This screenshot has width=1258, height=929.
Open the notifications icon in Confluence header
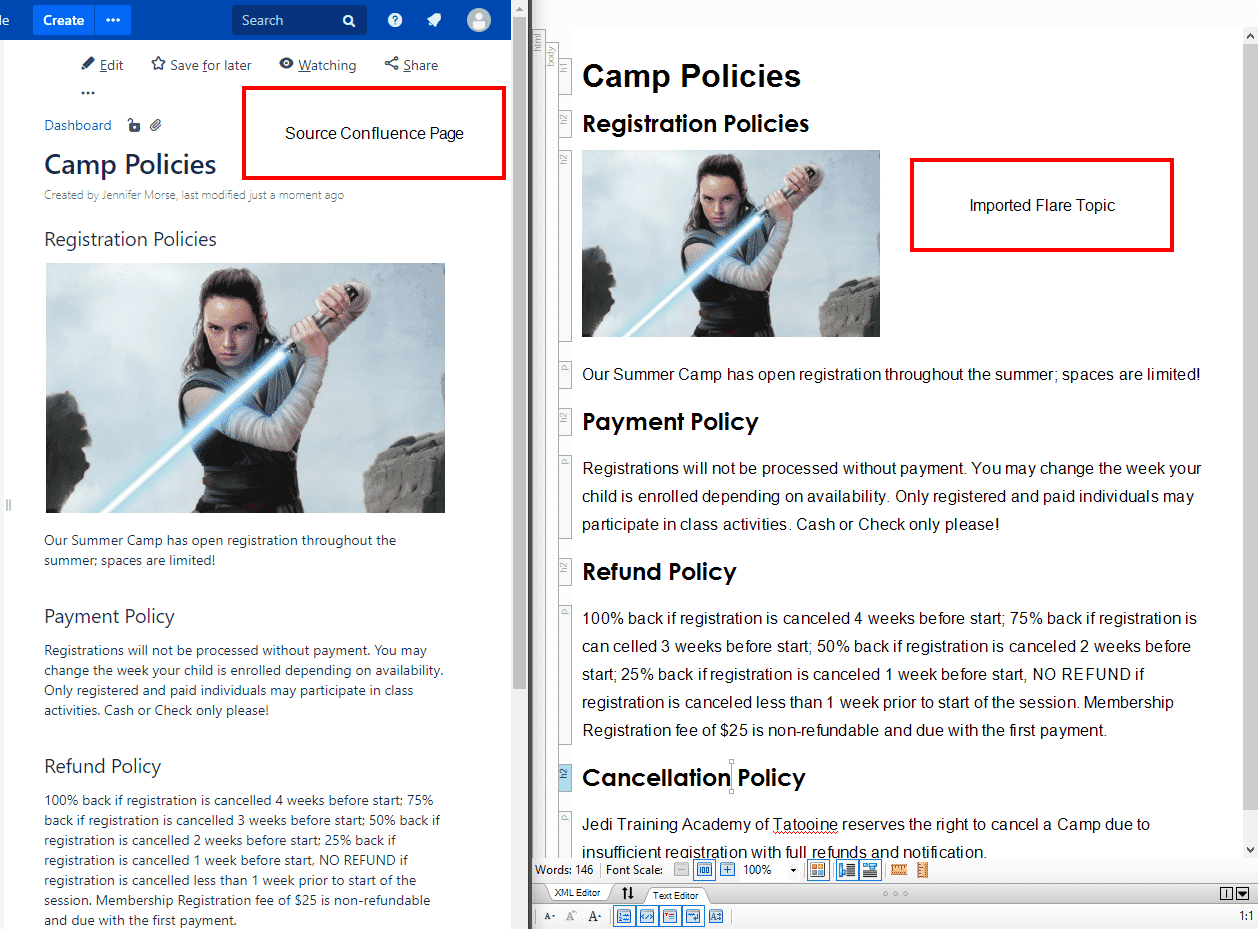(434, 20)
